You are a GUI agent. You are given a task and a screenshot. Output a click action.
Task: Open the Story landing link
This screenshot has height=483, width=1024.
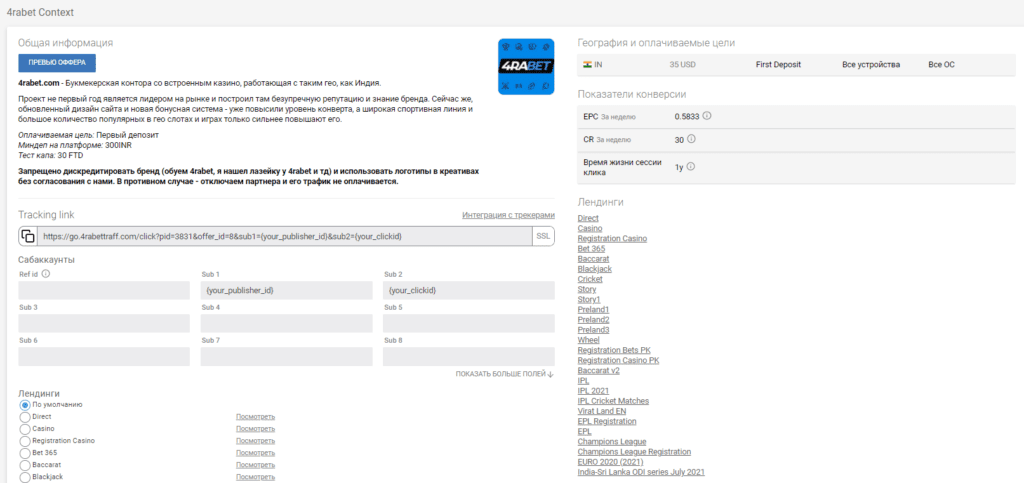coord(587,289)
